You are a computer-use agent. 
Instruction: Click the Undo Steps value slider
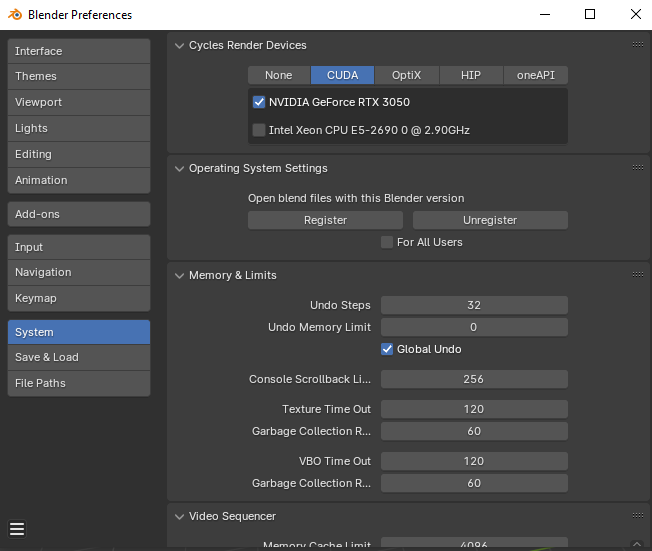474,305
